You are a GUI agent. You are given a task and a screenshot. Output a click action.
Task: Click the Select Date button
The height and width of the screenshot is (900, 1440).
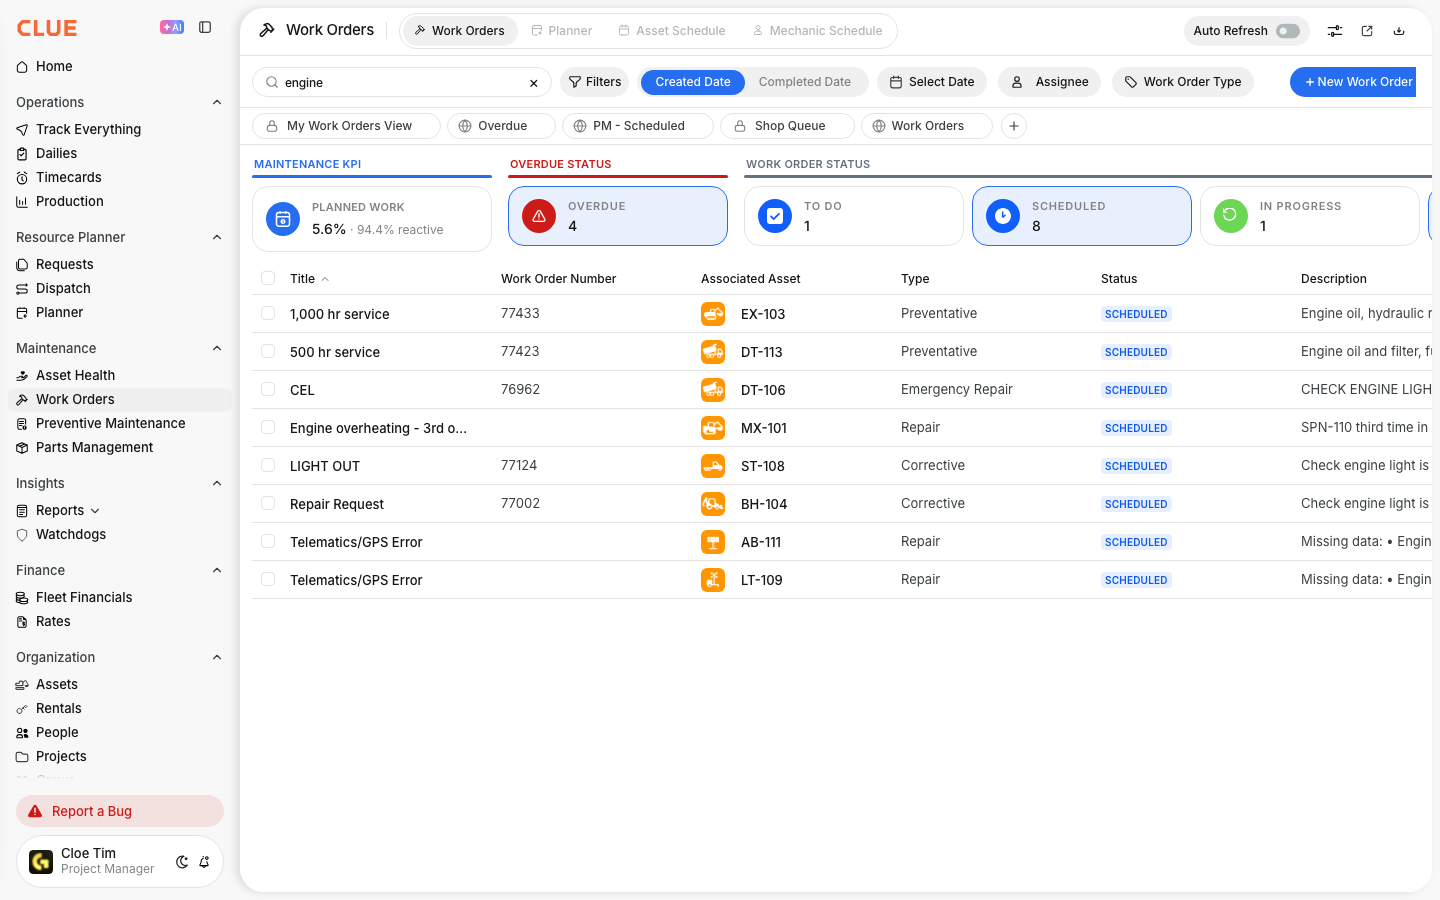pos(932,82)
